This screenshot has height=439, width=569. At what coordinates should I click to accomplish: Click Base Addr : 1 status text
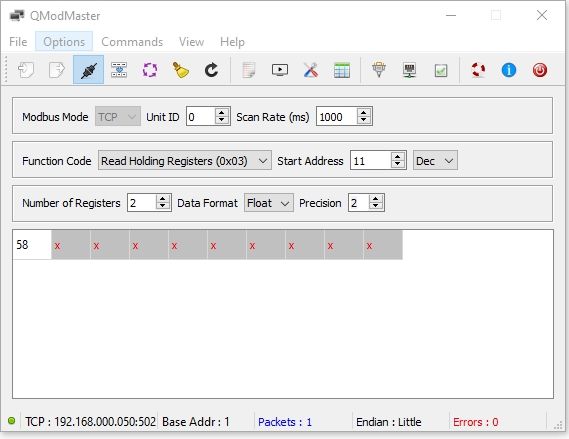click(196, 422)
